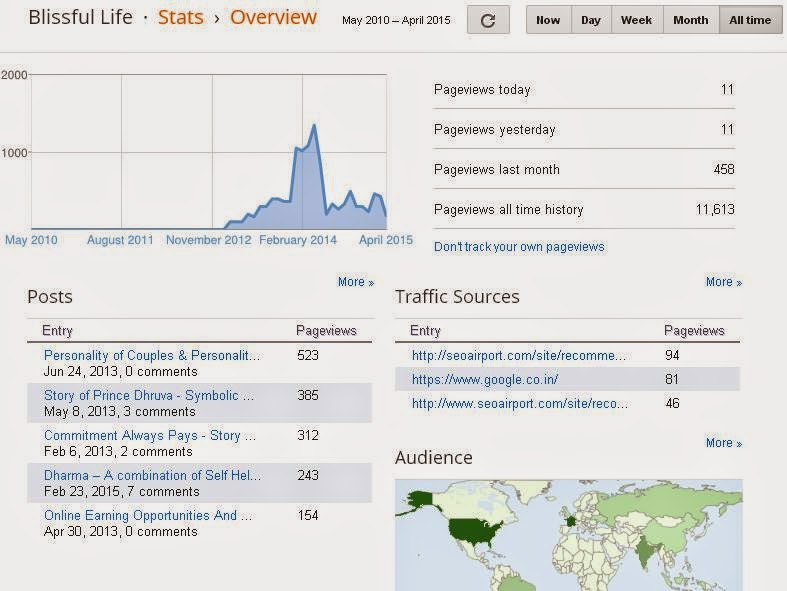Viewport: 787px width, 591px height.
Task: Click Pageviews all time history value 11,613
Action: pos(715,210)
